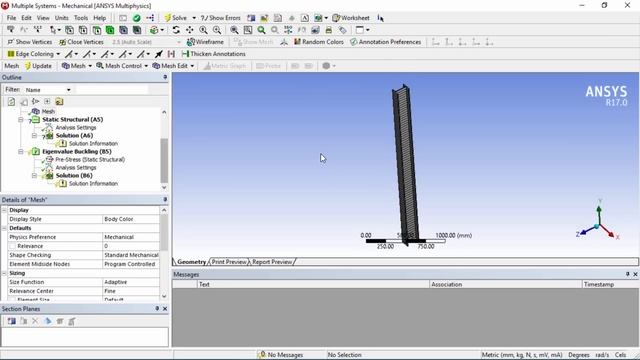Select Solution (B6) in the tree

point(74,176)
